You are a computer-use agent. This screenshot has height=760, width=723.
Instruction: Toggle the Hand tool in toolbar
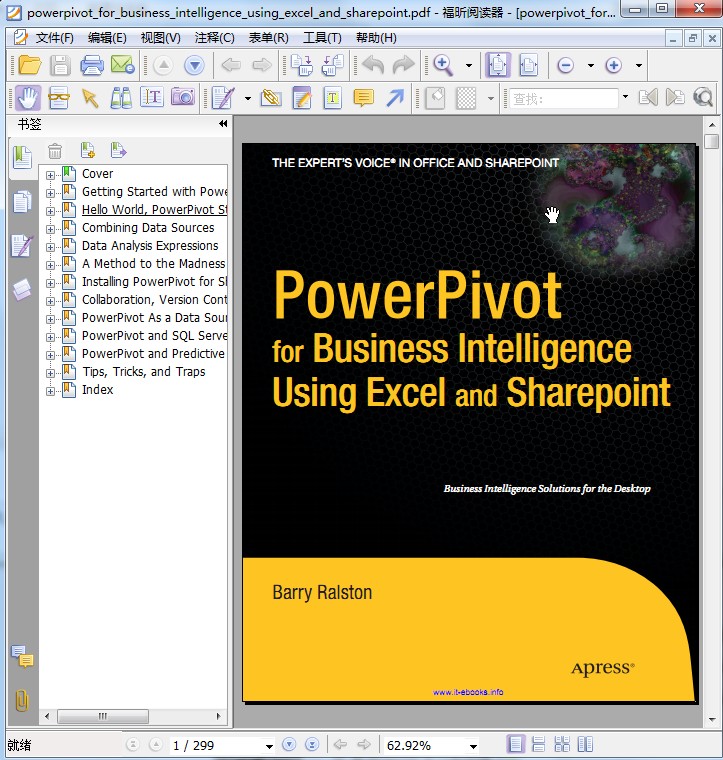[x=27, y=98]
